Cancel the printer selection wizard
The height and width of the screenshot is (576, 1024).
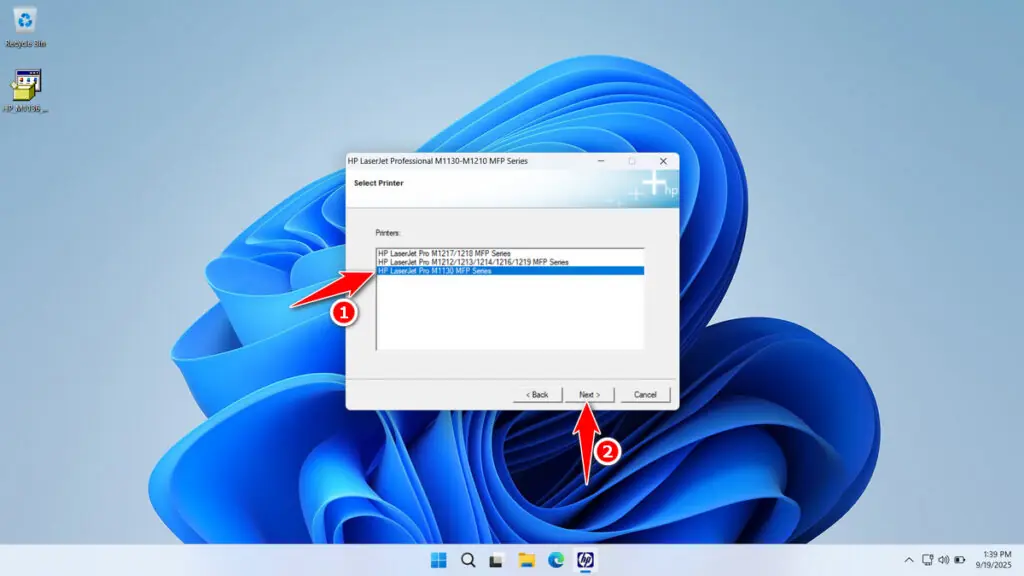coord(645,394)
